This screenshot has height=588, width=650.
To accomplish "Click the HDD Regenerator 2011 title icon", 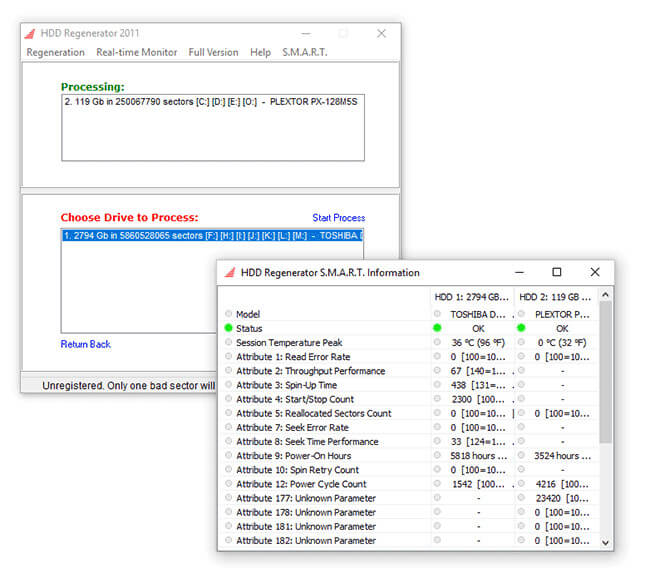I will 30,34.
